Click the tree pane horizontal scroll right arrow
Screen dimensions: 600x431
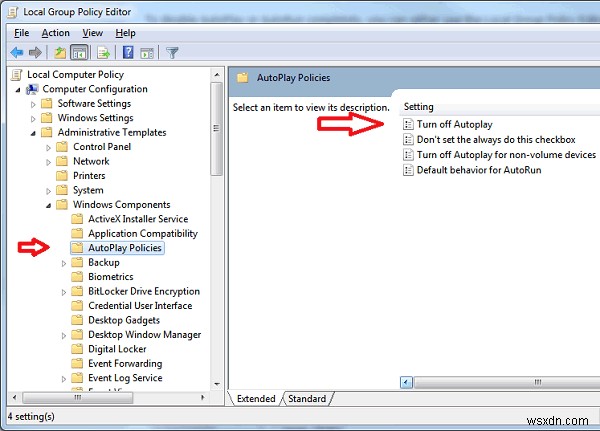point(202,398)
